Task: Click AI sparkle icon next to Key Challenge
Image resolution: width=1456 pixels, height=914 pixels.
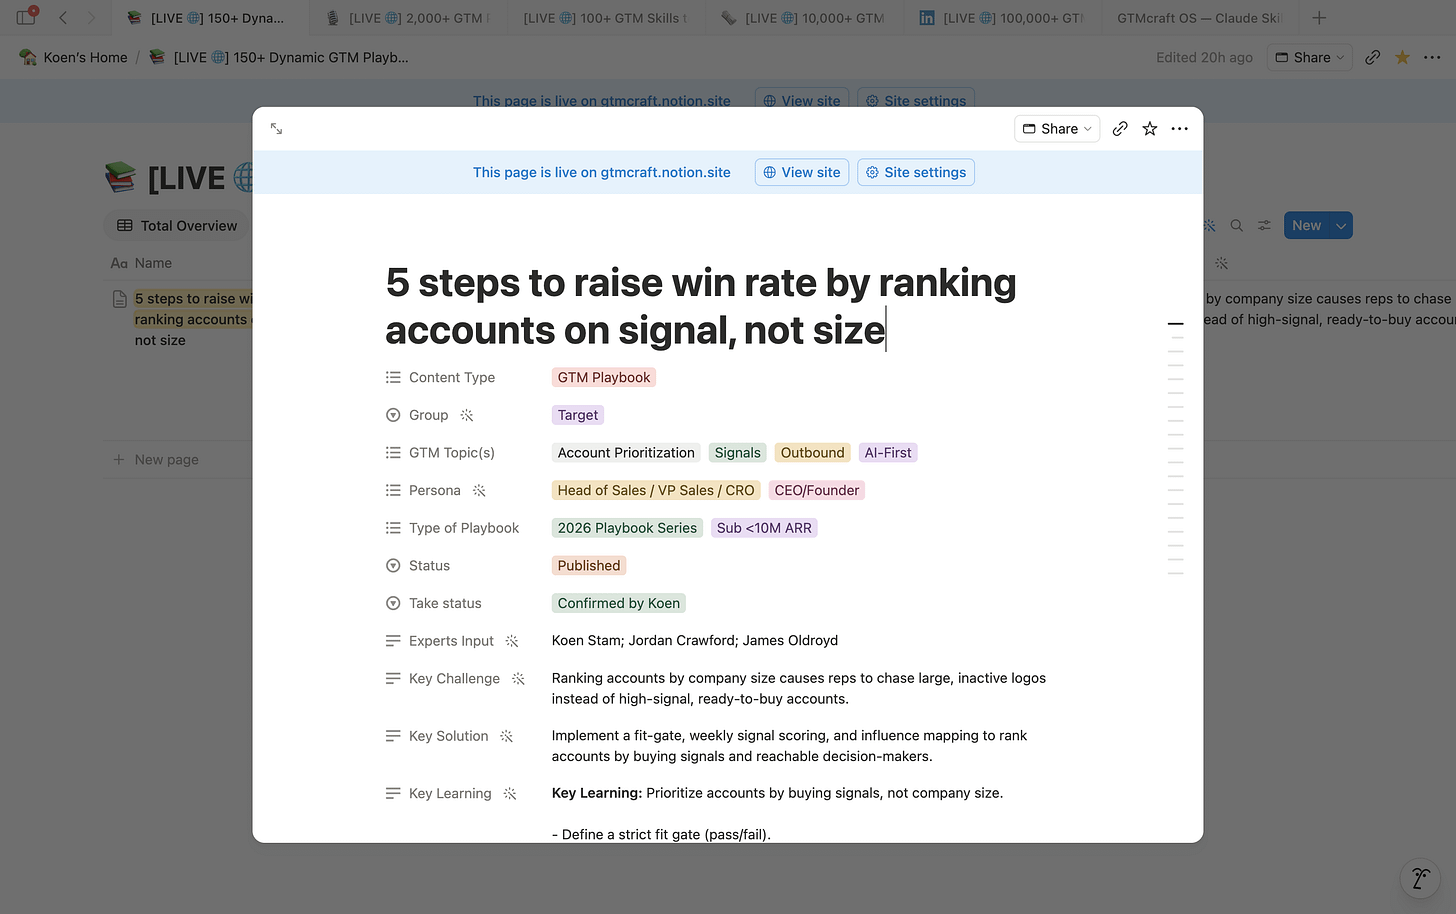Action: click(518, 678)
